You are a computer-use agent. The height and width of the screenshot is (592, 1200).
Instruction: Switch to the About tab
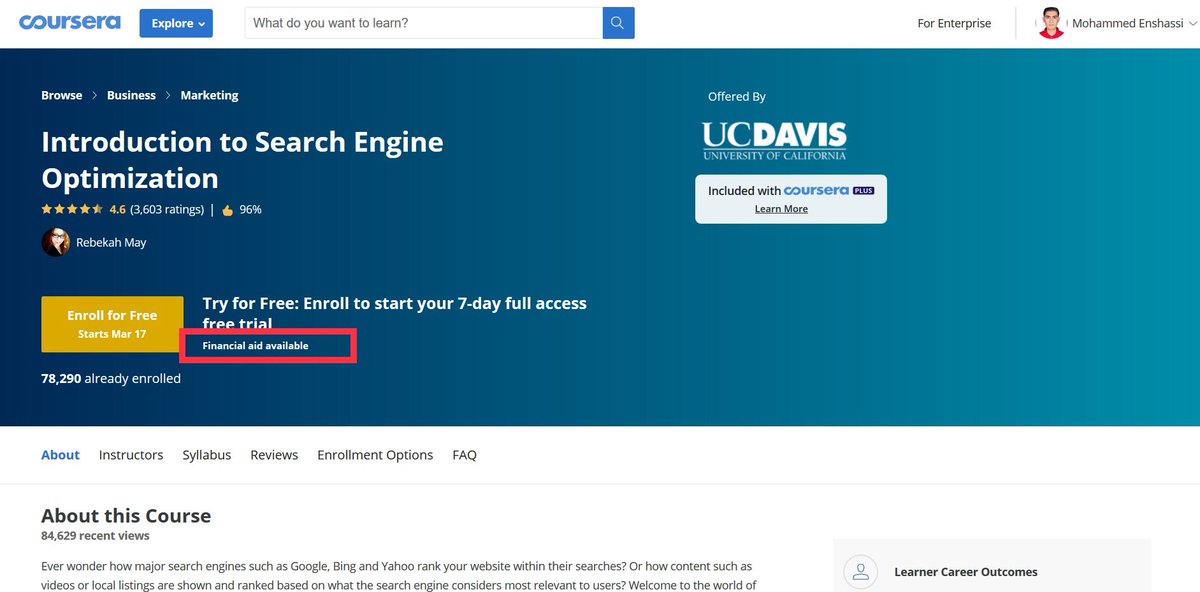[x=60, y=455]
